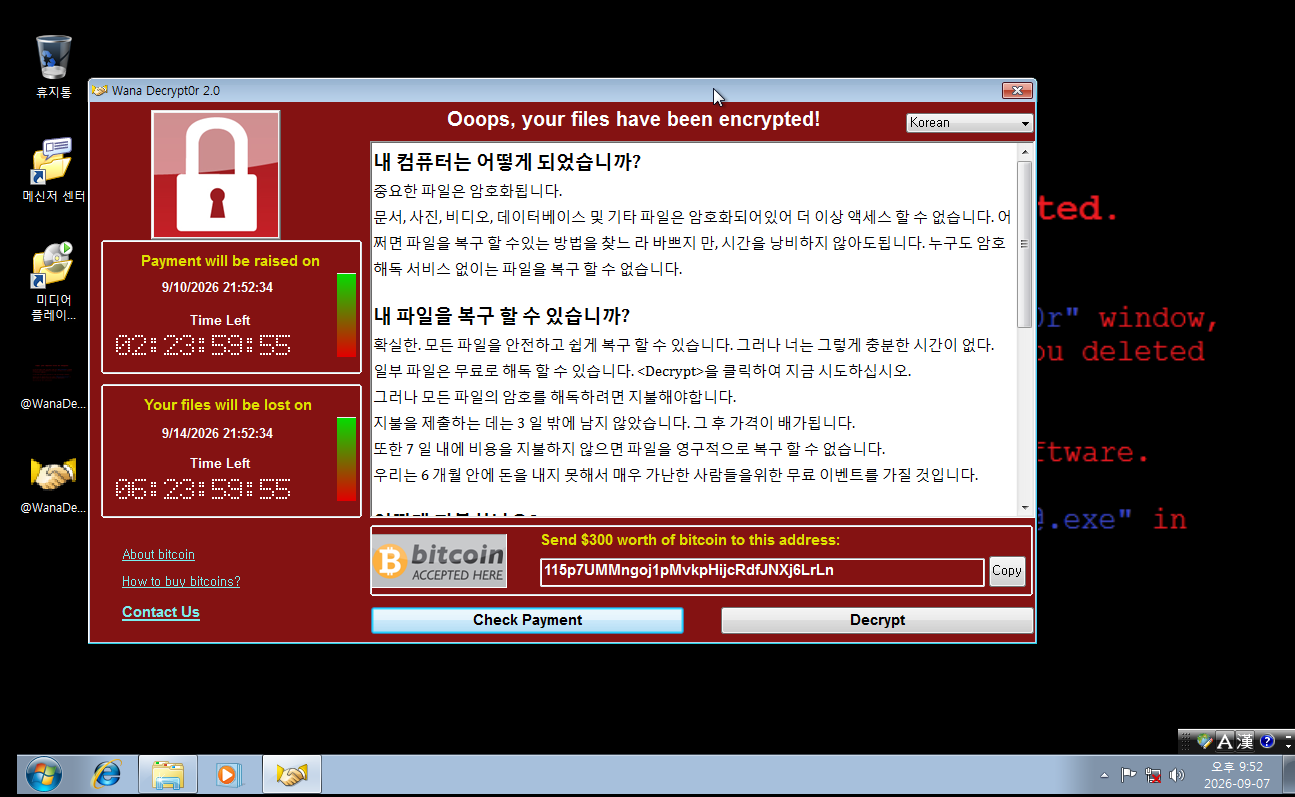Click the line '중요한 파일은 암호화됩니다.'
This screenshot has height=797, width=1295.
[x=468, y=191]
